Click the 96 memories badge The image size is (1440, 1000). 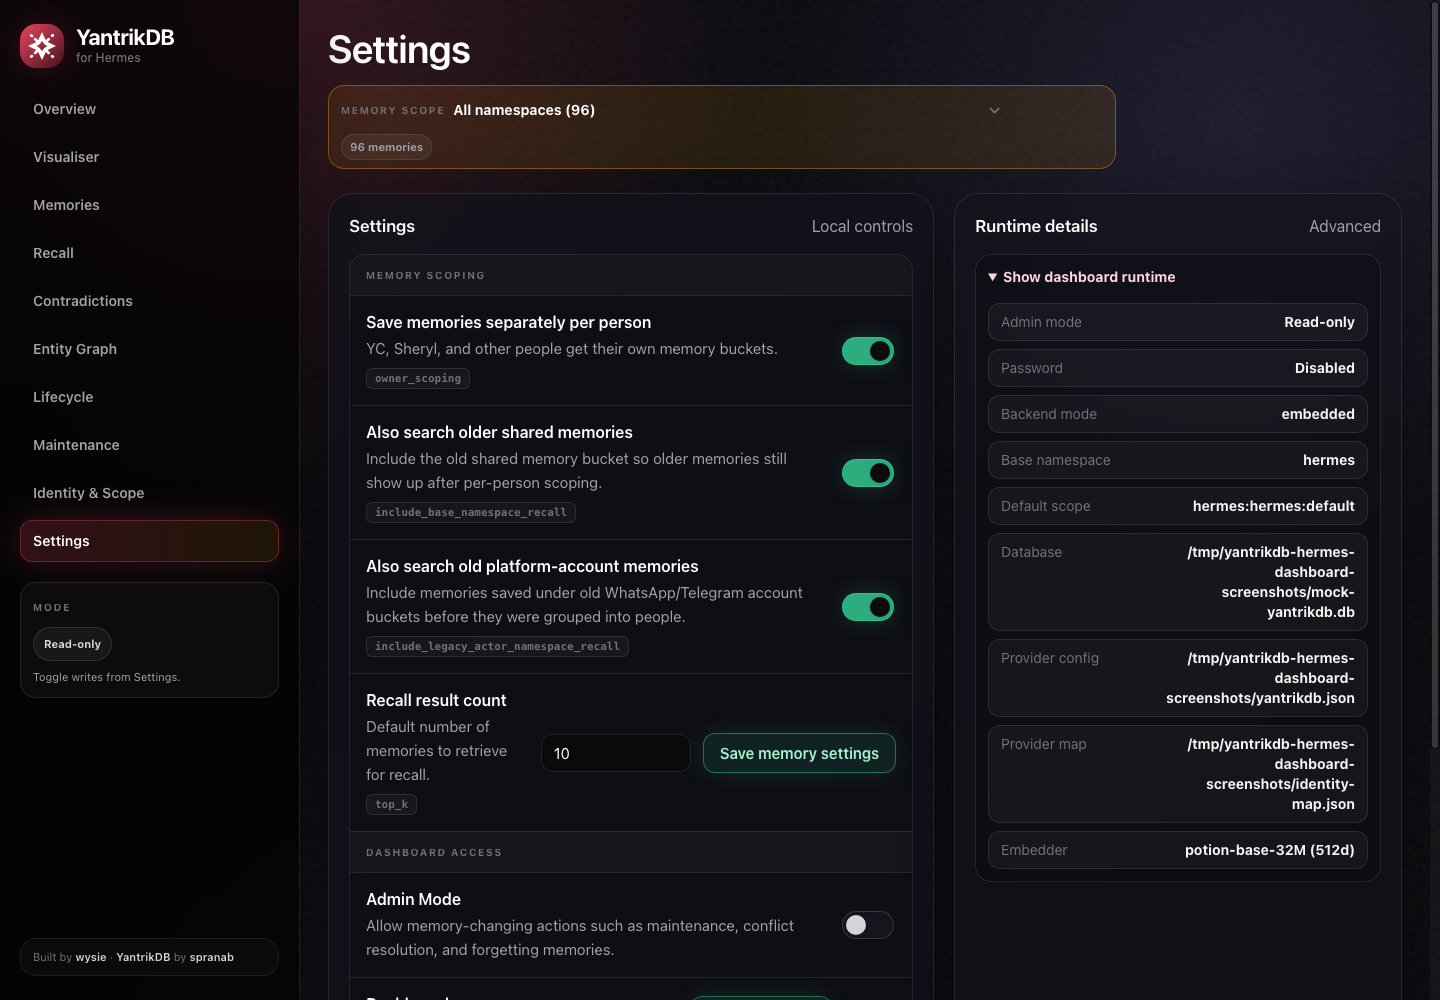(386, 147)
